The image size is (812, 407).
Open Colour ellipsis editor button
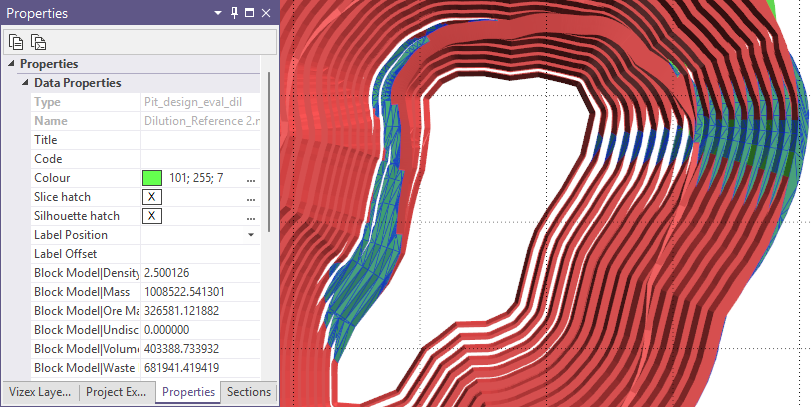coord(250,178)
